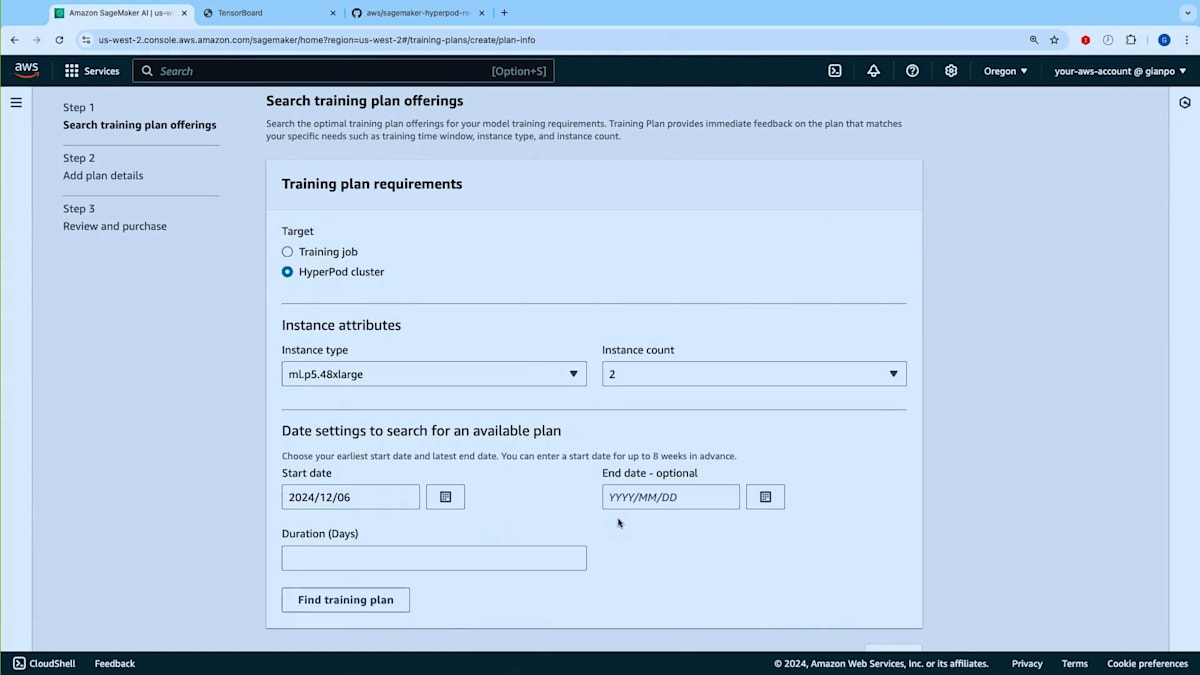Go back in browser history
Viewport: 1200px width, 675px height.
[14, 40]
